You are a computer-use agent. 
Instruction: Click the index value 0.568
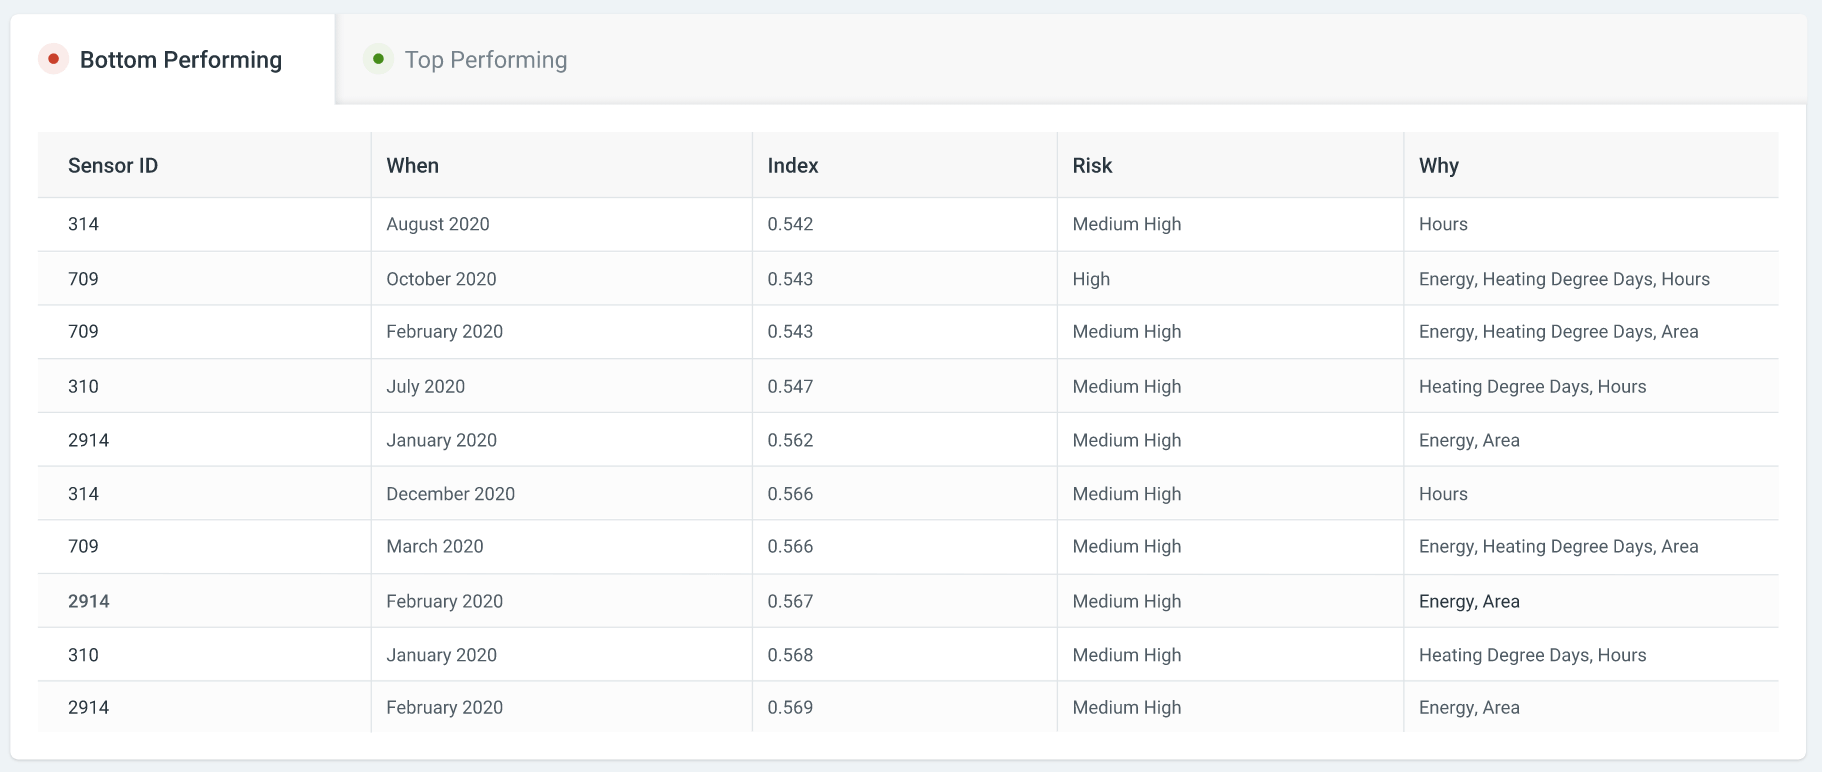(x=790, y=656)
